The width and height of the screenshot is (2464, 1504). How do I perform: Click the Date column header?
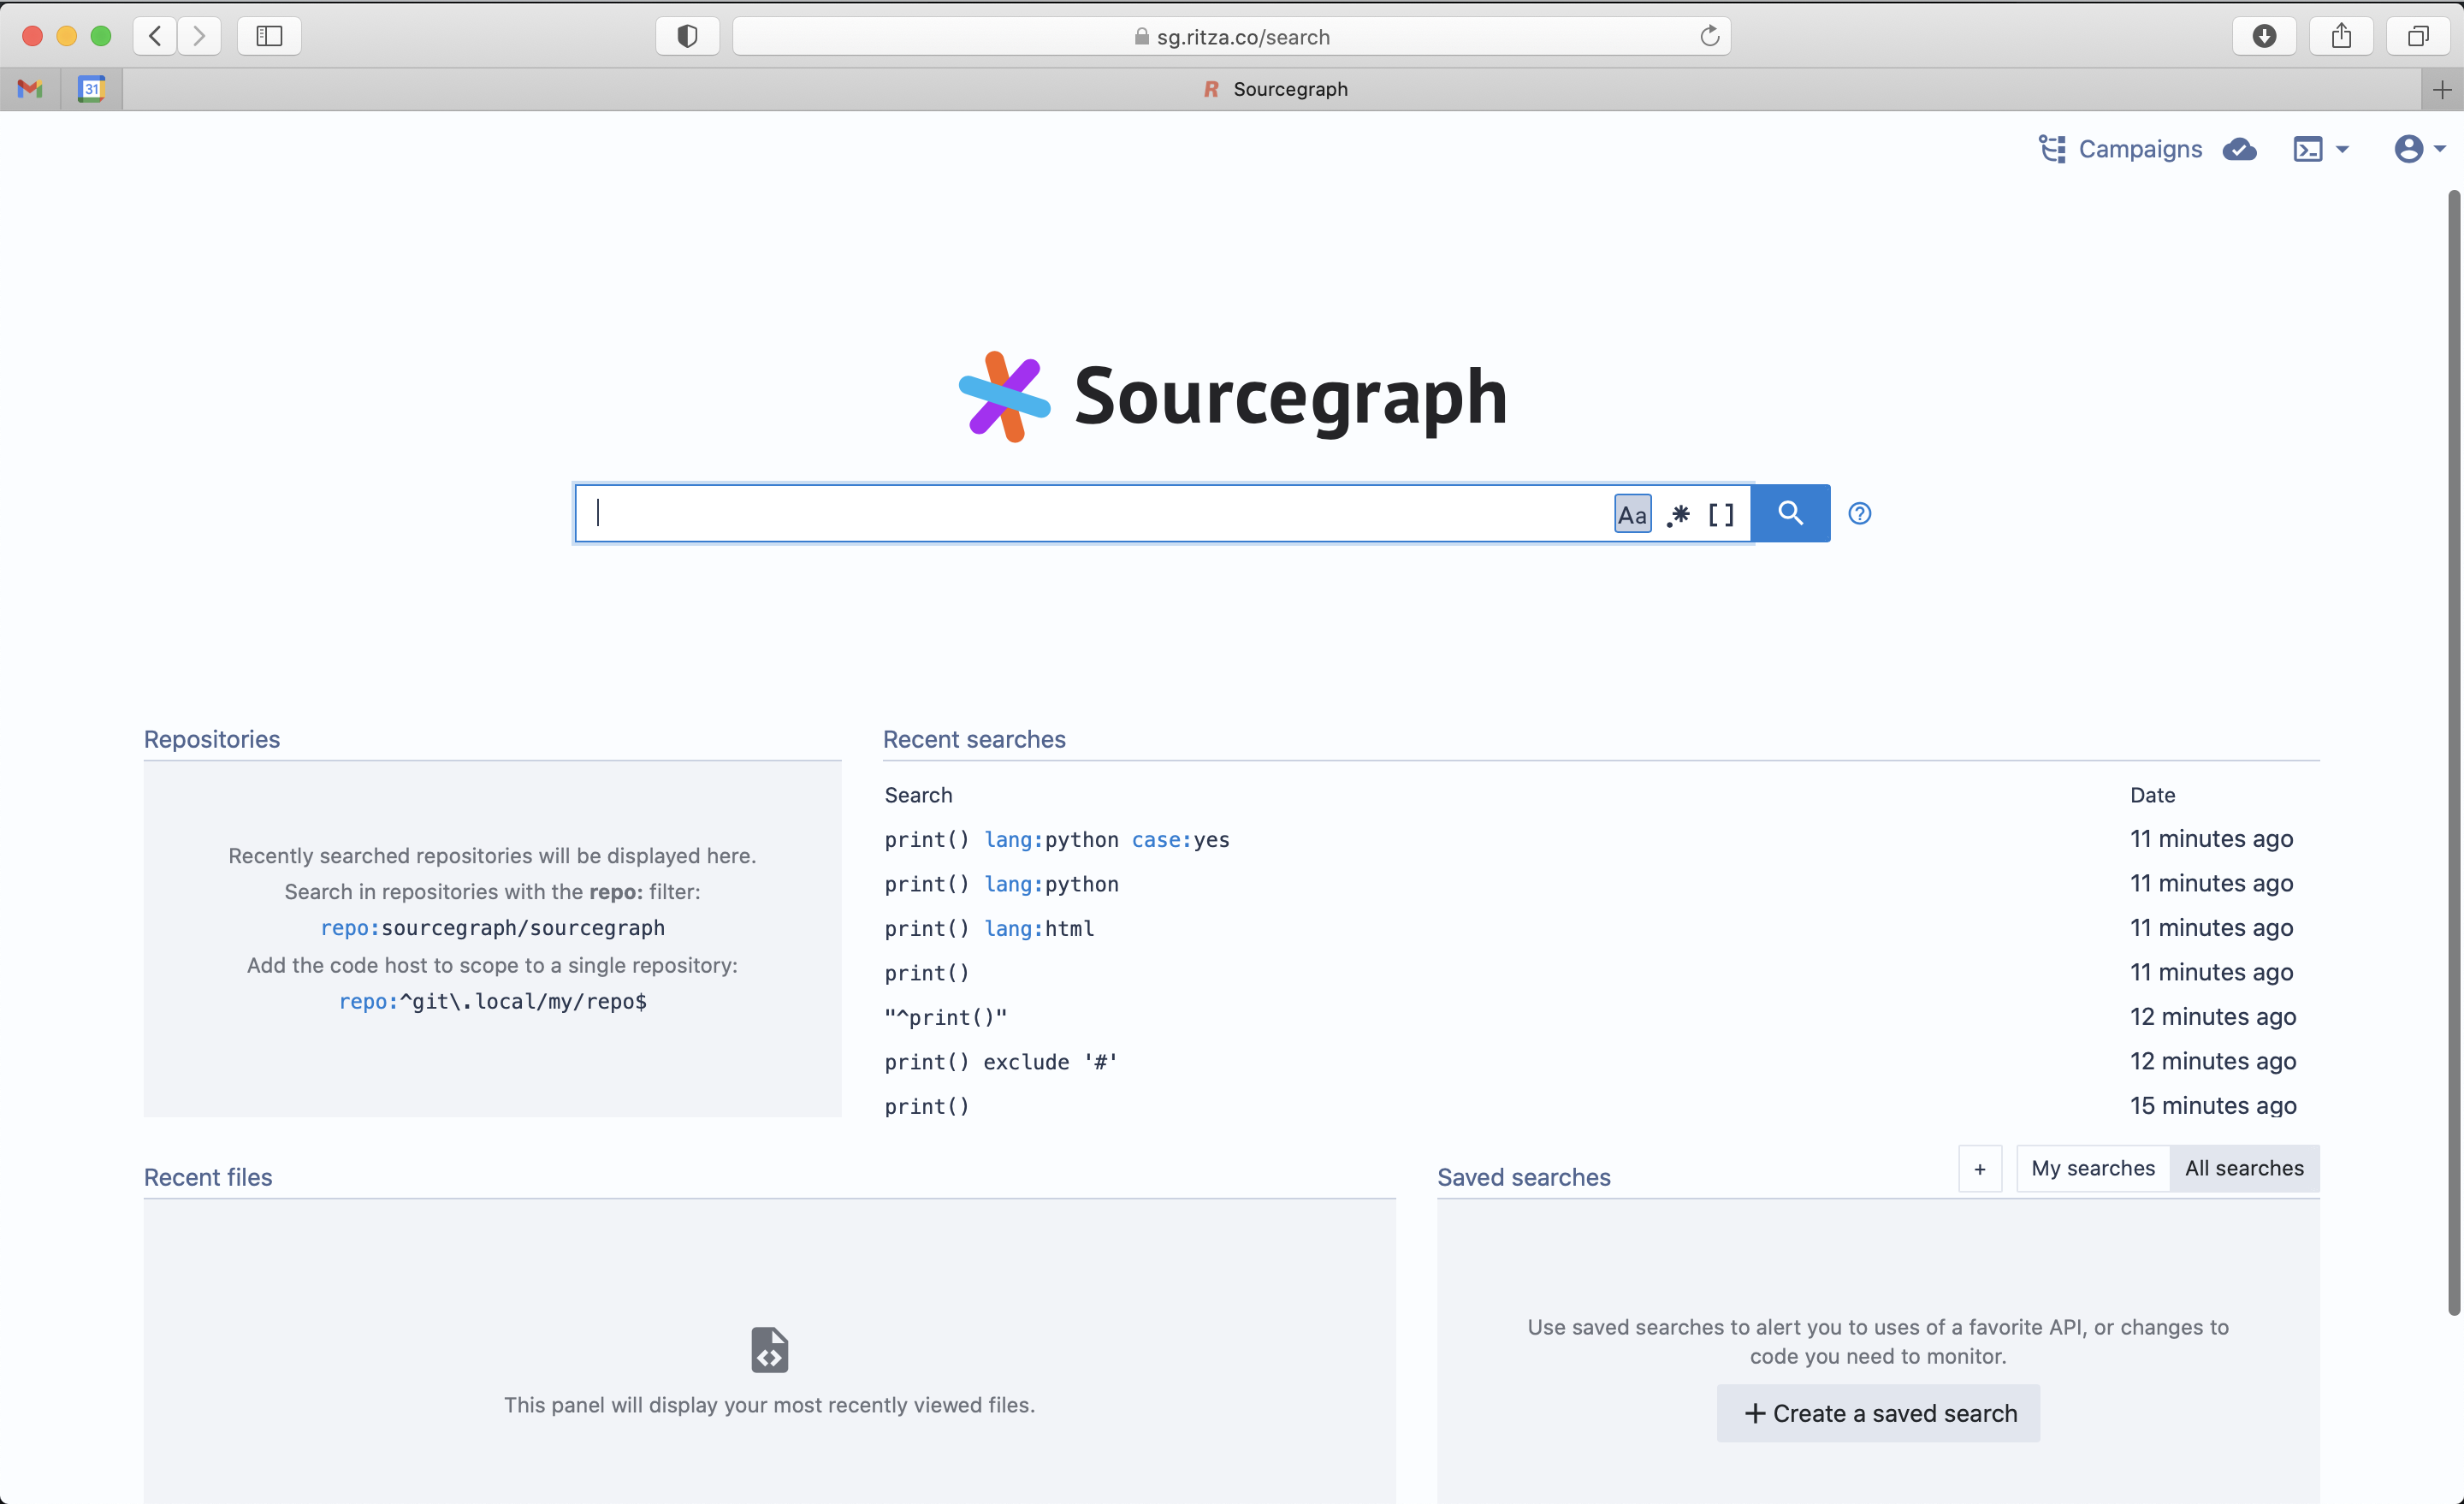[x=2152, y=795]
